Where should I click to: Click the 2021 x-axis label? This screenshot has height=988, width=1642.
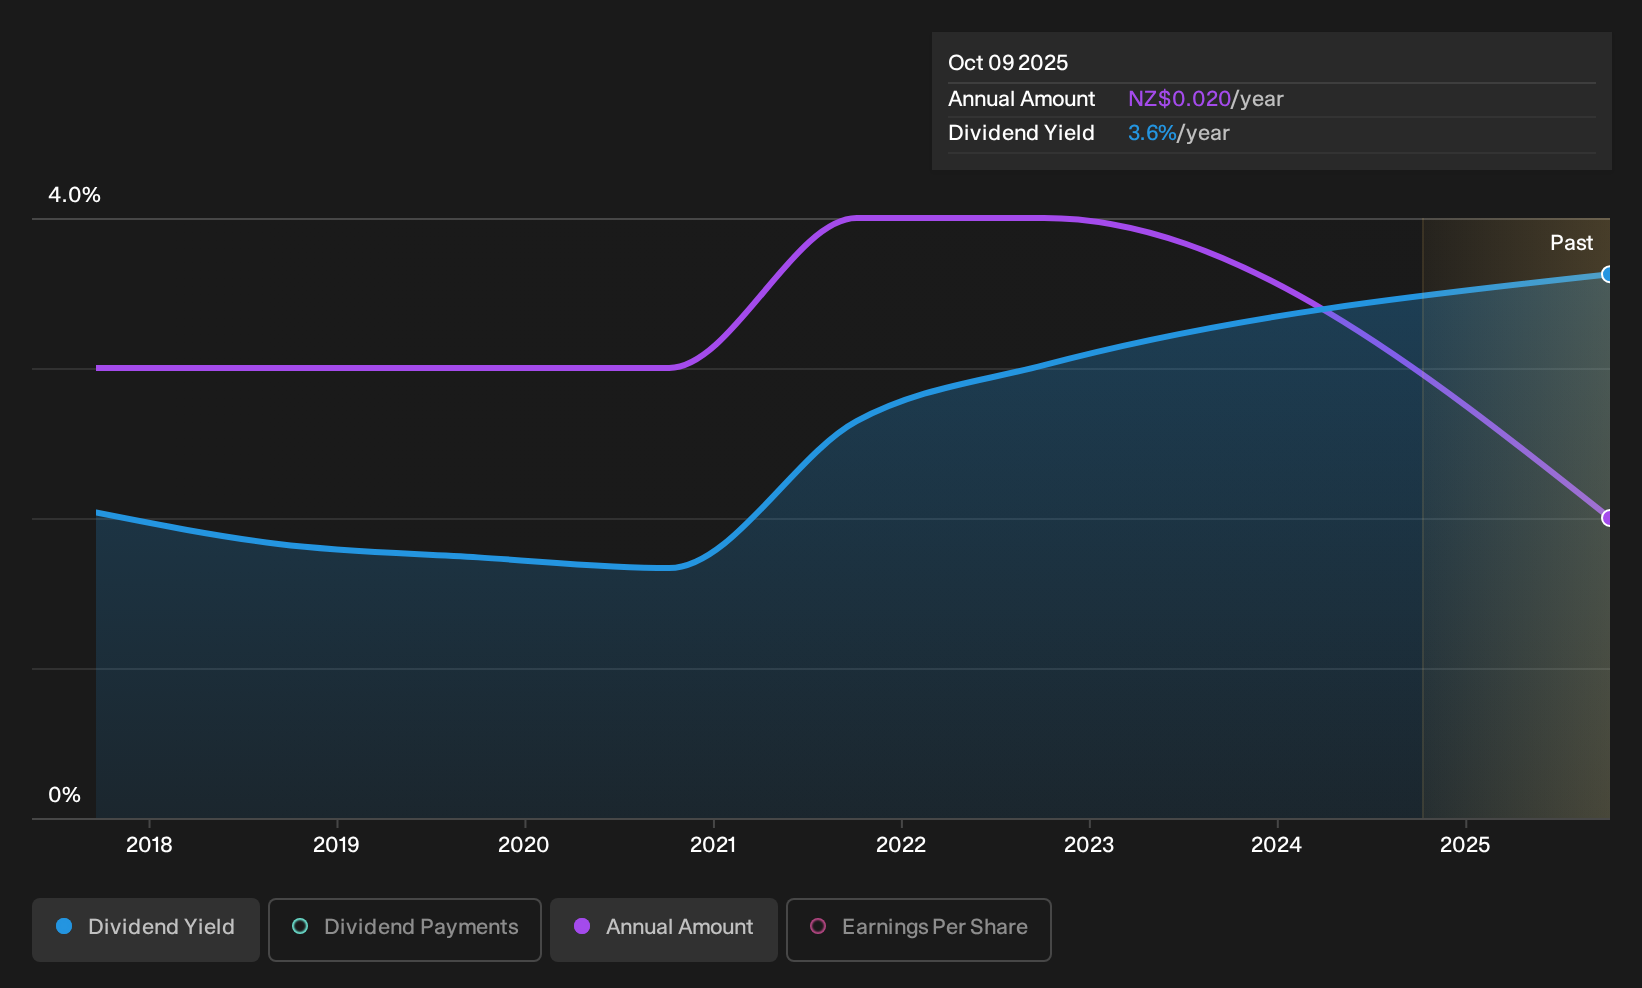click(713, 845)
